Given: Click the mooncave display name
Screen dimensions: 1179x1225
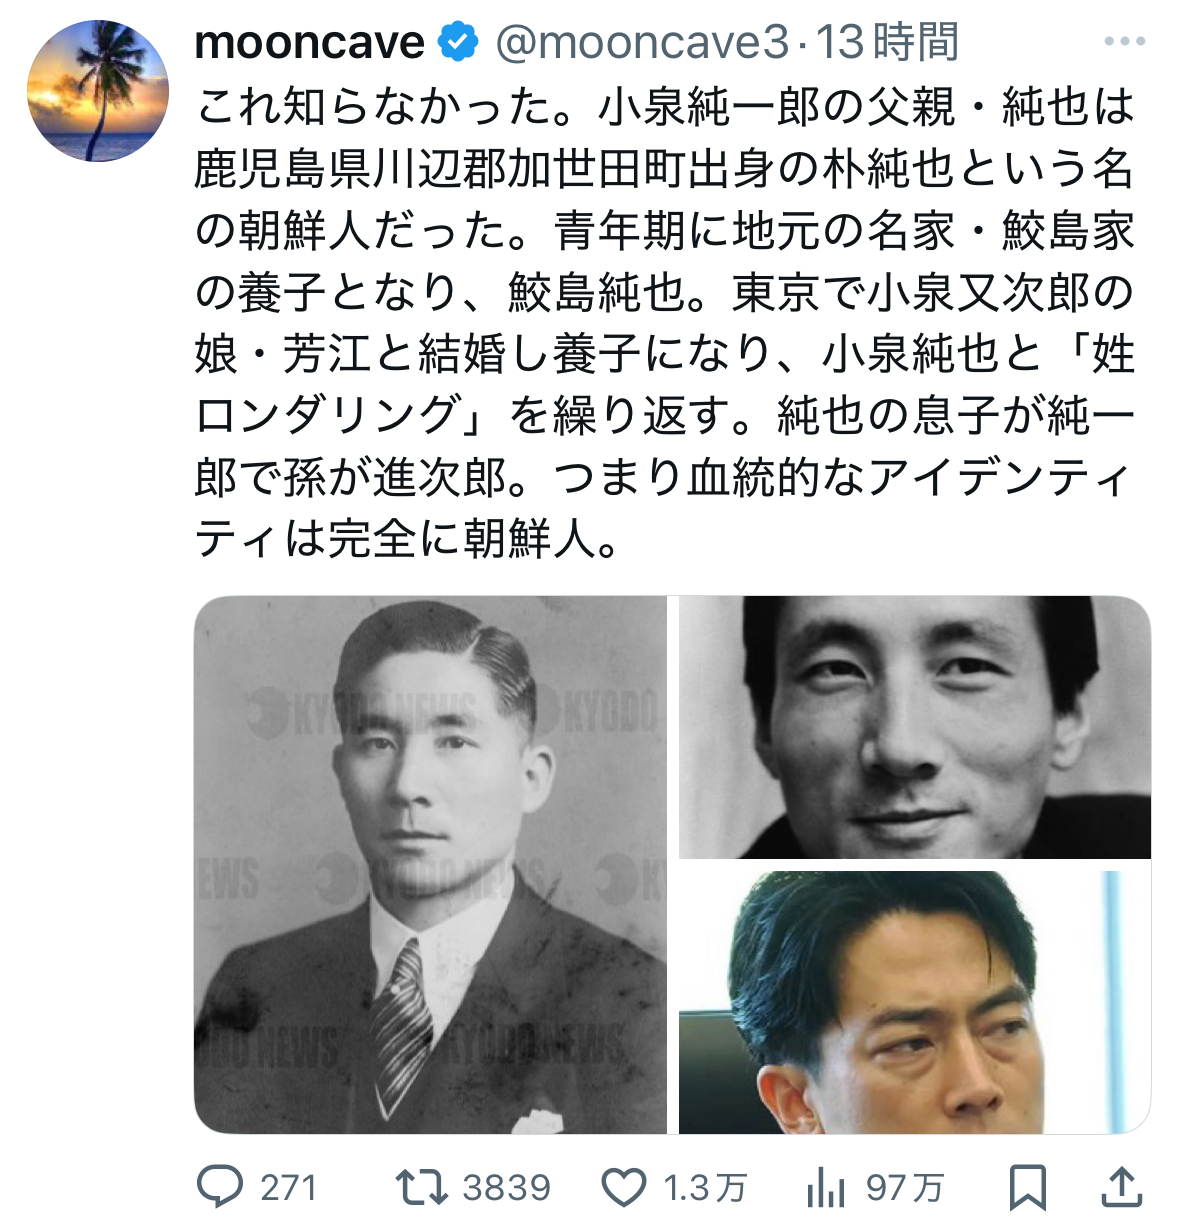Looking at the screenshot, I should (310, 43).
